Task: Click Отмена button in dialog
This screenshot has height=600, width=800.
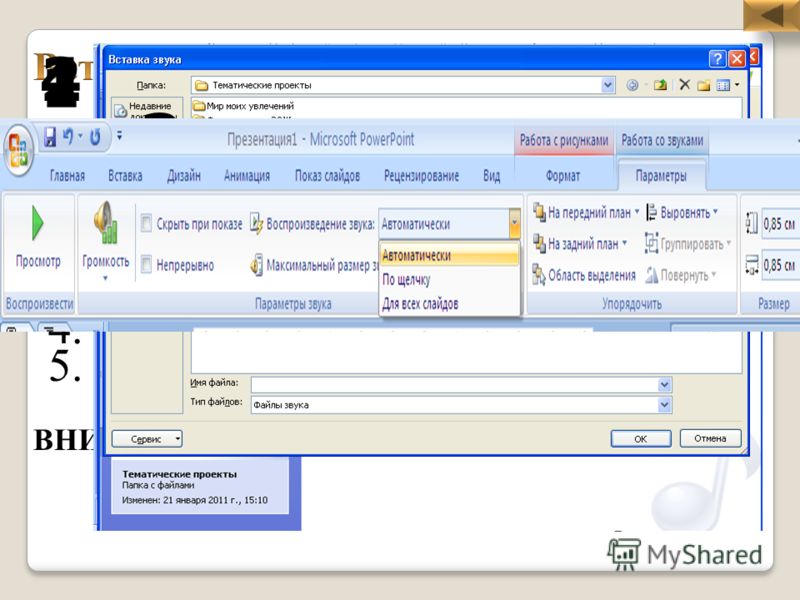Action: [710, 438]
